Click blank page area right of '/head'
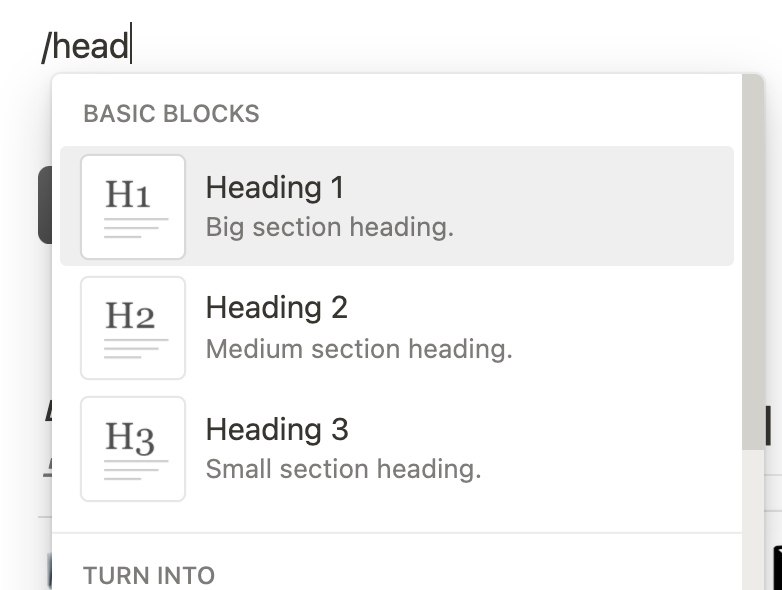 coord(449,46)
